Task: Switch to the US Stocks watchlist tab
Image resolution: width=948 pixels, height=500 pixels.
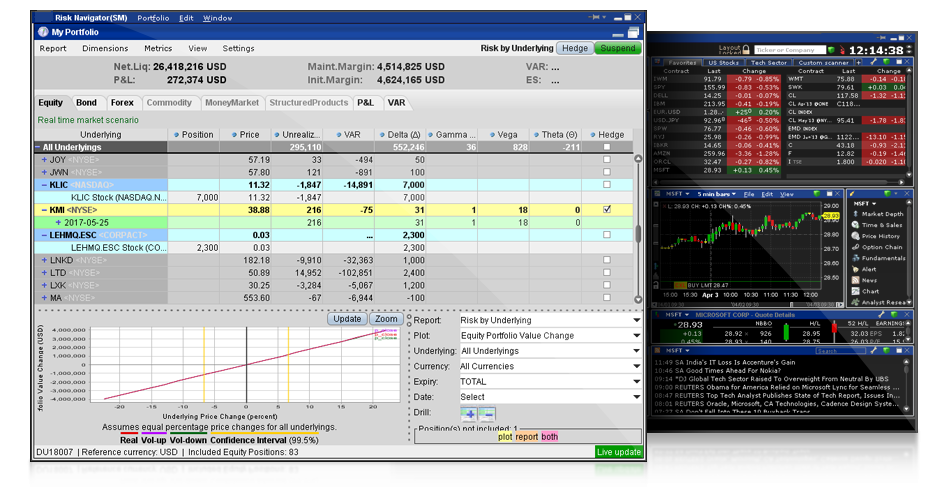Action: (723, 62)
